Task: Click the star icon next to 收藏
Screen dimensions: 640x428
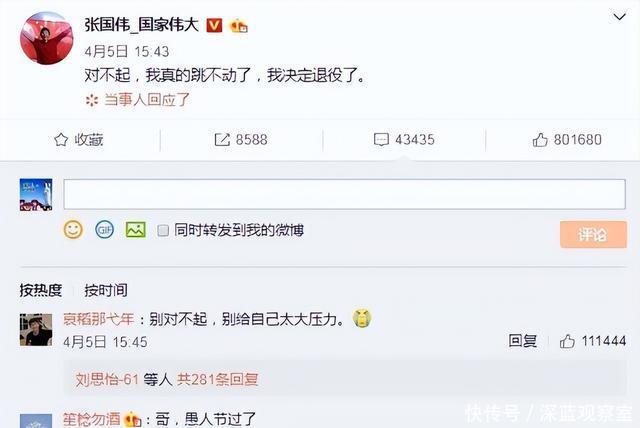Action: pyautogui.click(x=61, y=140)
